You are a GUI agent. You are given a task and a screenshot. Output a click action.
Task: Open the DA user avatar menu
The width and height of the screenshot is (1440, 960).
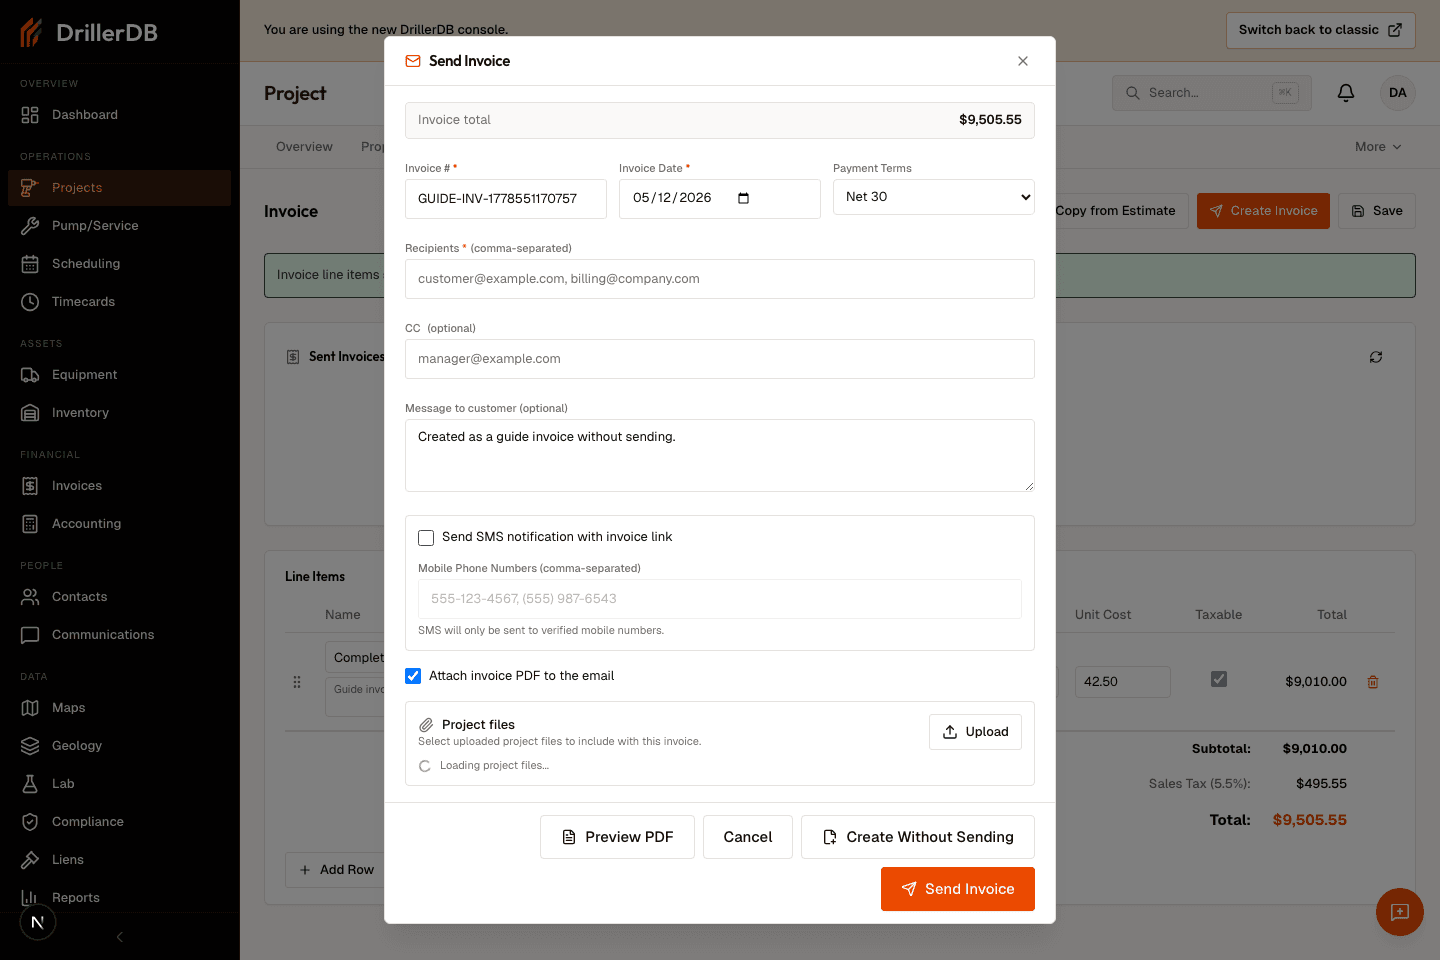[1398, 93]
